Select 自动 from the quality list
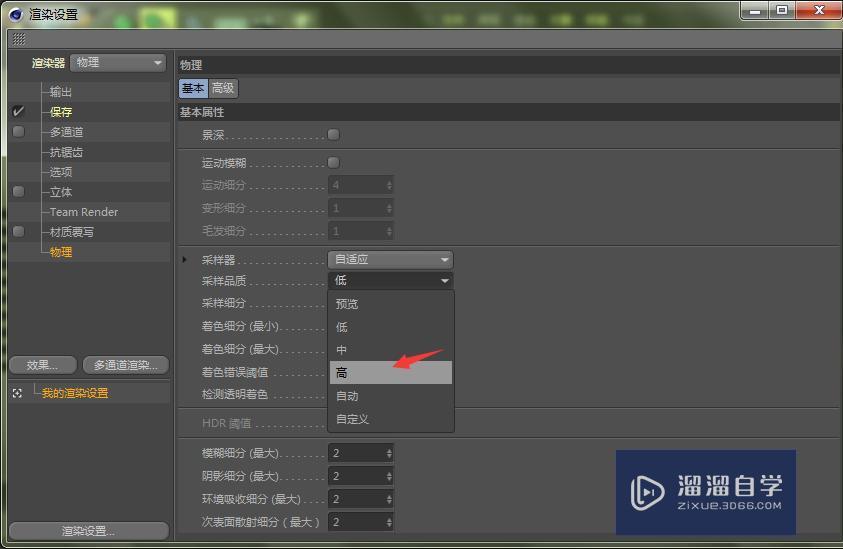The height and width of the screenshot is (549, 843). pos(391,396)
